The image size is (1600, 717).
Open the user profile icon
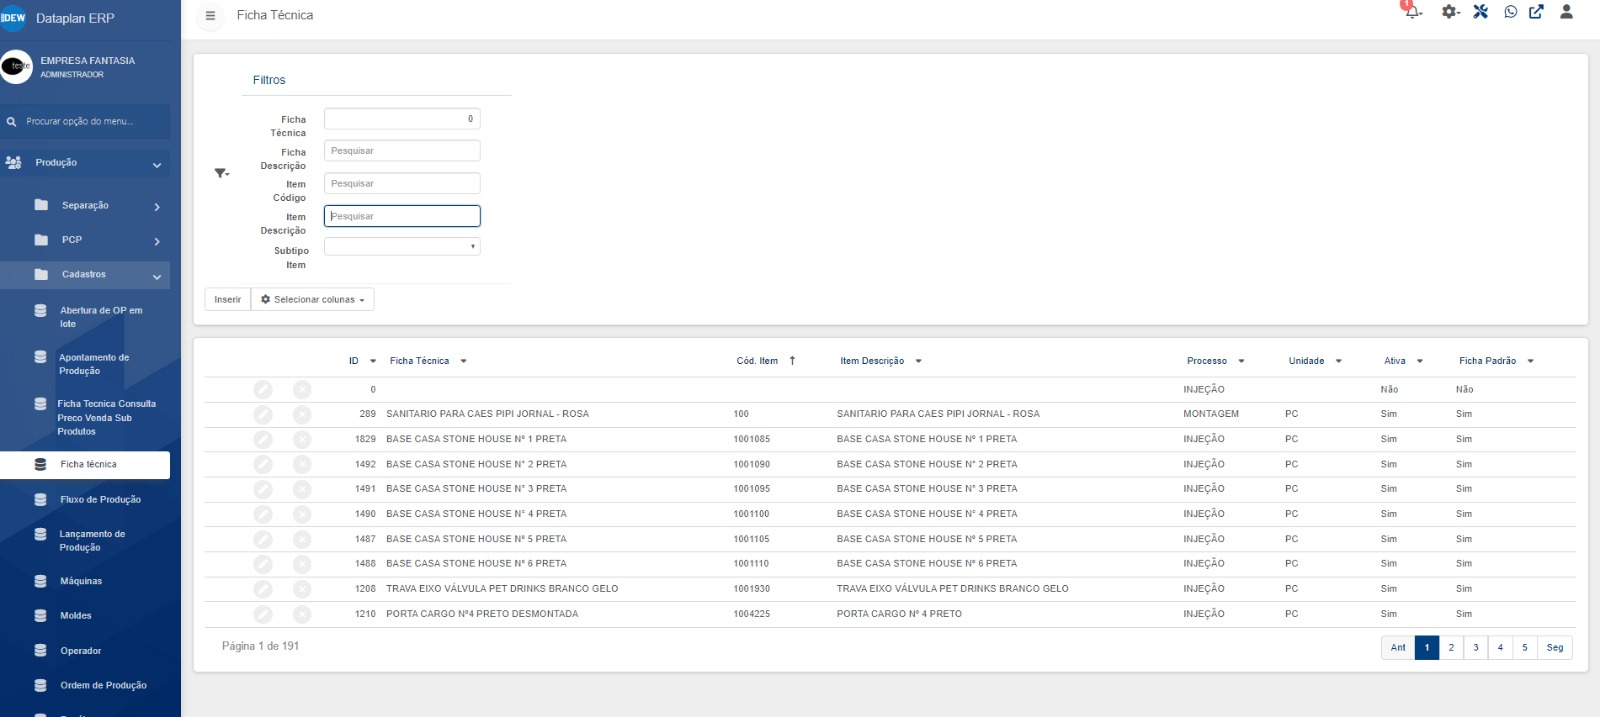1566,12
